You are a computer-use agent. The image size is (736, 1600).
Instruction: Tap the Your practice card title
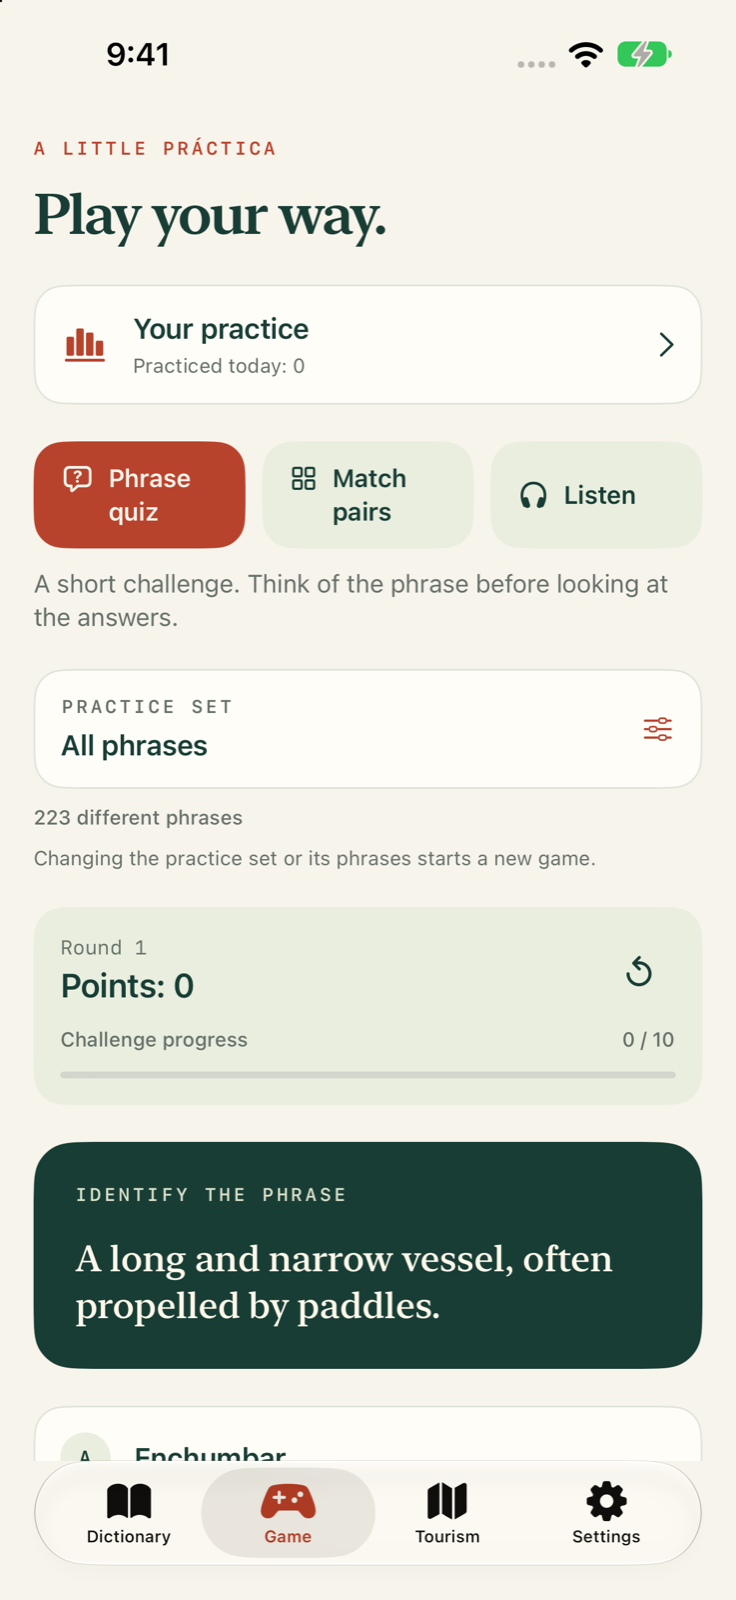point(221,329)
